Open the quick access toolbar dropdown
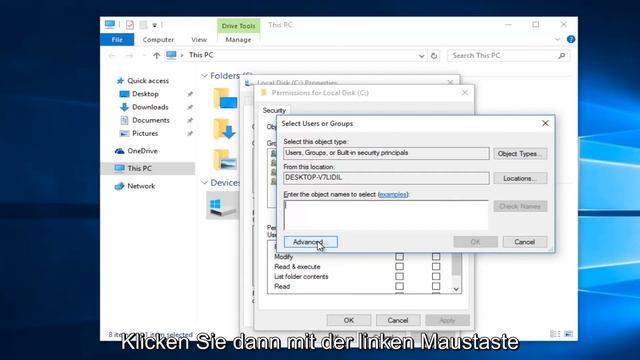 [155, 25]
